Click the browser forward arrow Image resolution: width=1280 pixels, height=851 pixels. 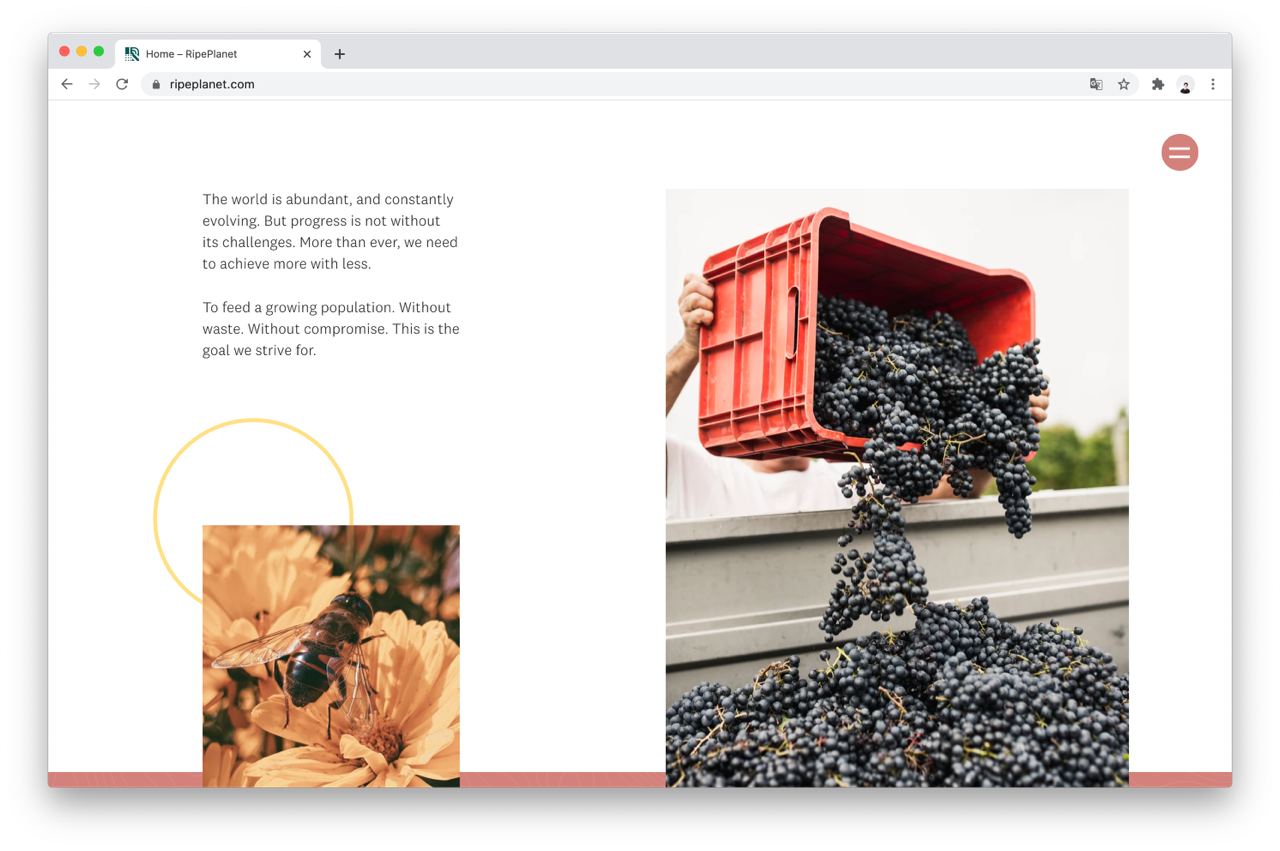click(94, 84)
